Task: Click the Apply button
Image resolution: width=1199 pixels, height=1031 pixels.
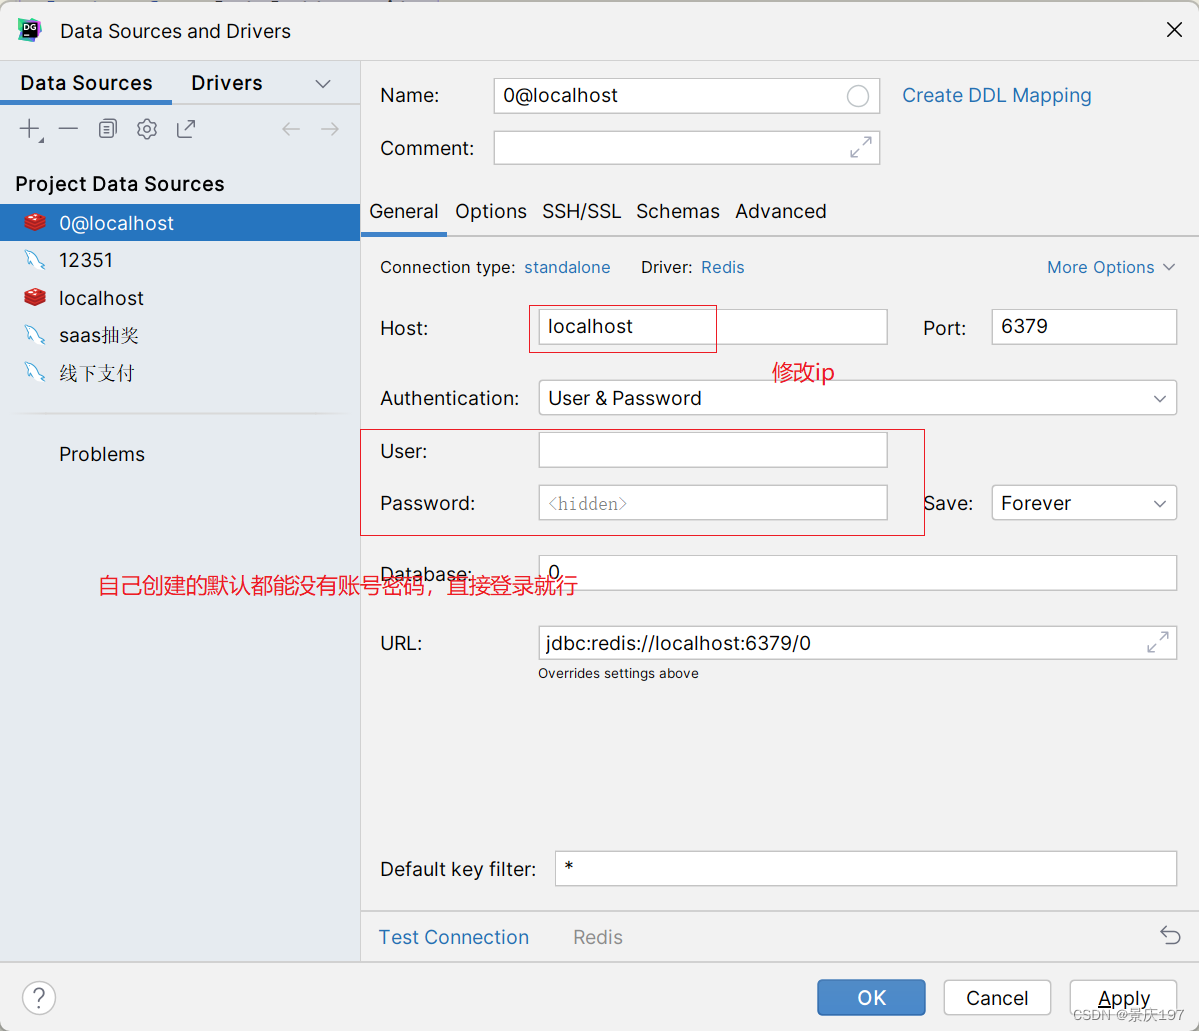Action: [x=1123, y=997]
